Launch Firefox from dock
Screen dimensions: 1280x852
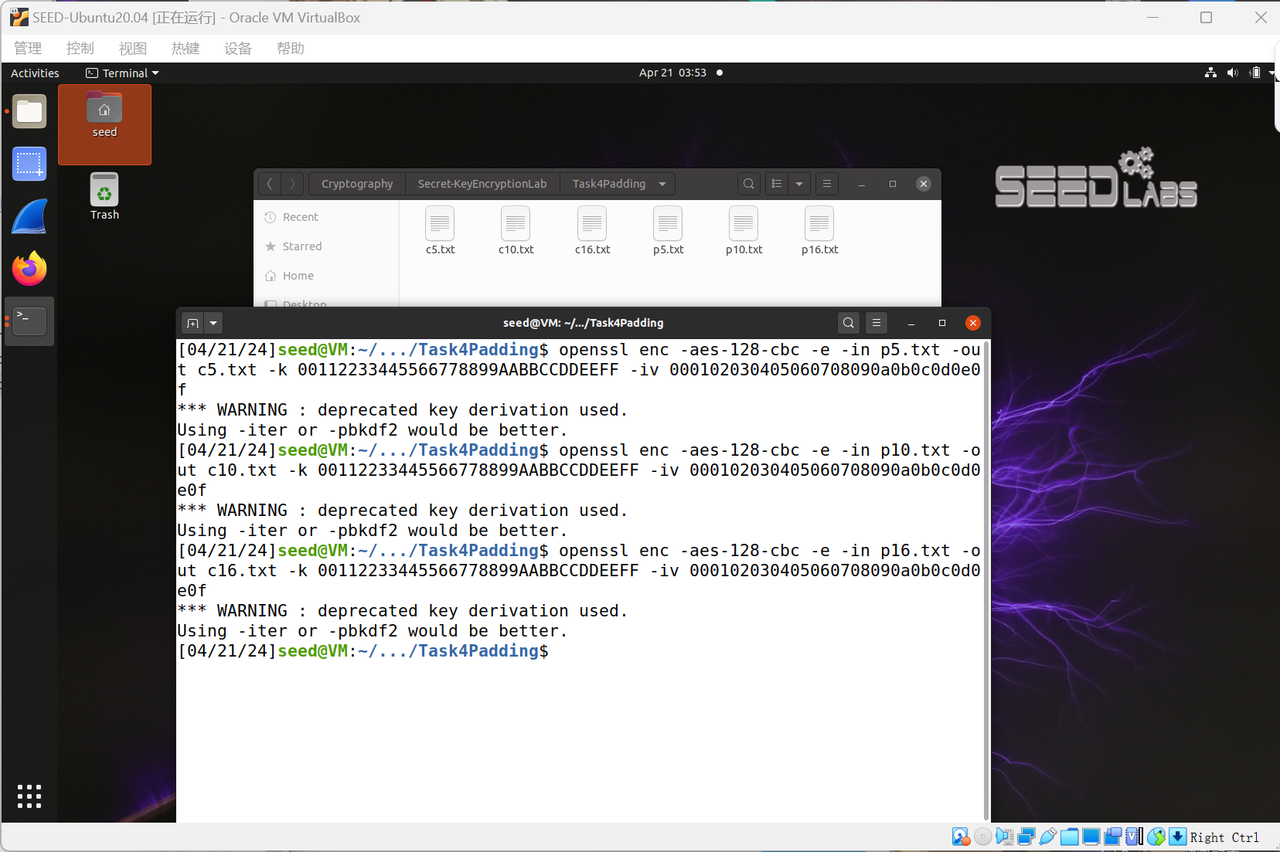[29, 268]
